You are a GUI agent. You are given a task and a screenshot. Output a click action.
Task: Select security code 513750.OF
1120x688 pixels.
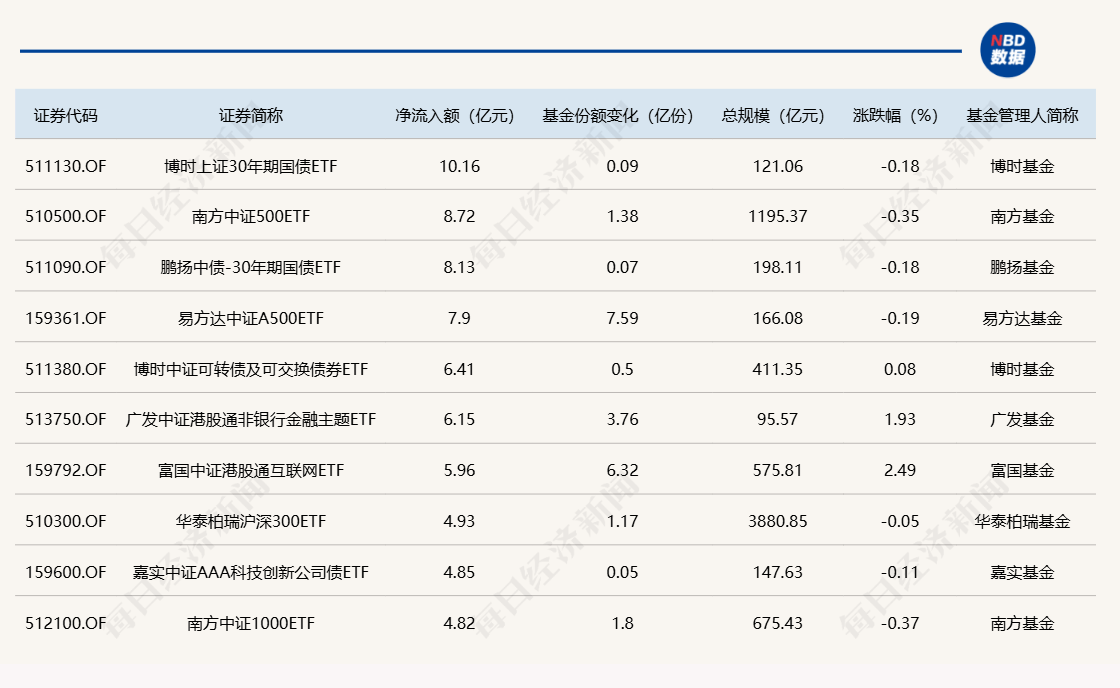pyautogui.click(x=66, y=419)
